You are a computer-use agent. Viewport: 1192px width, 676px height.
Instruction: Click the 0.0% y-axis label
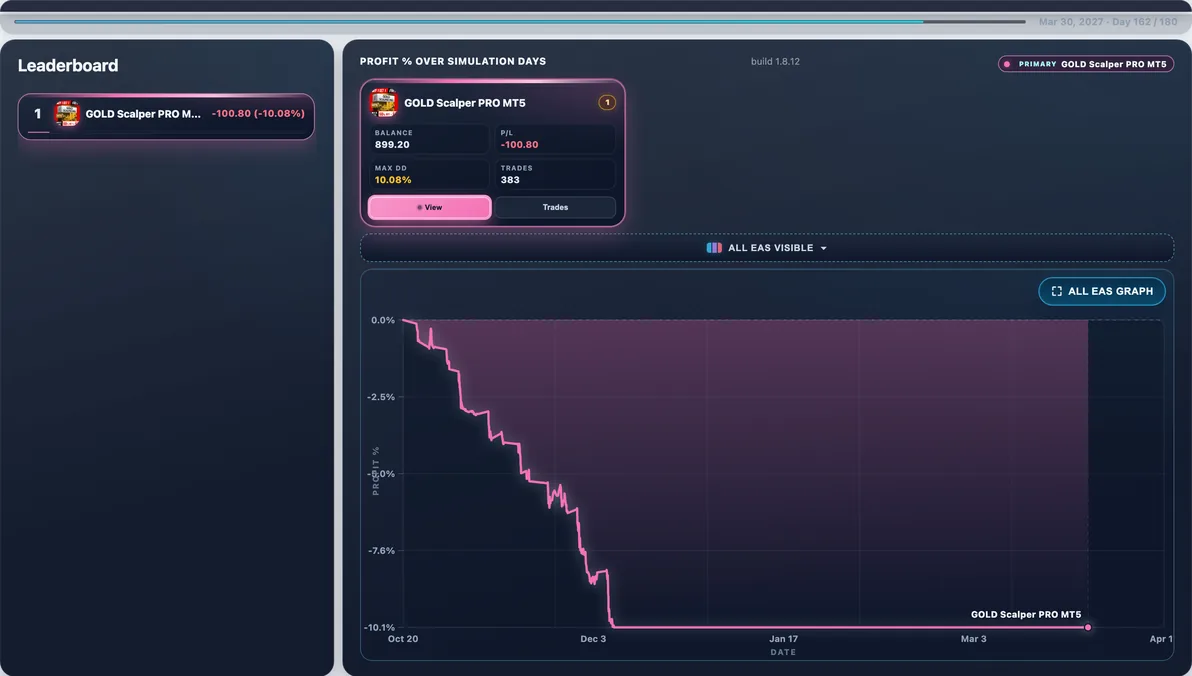pos(383,320)
